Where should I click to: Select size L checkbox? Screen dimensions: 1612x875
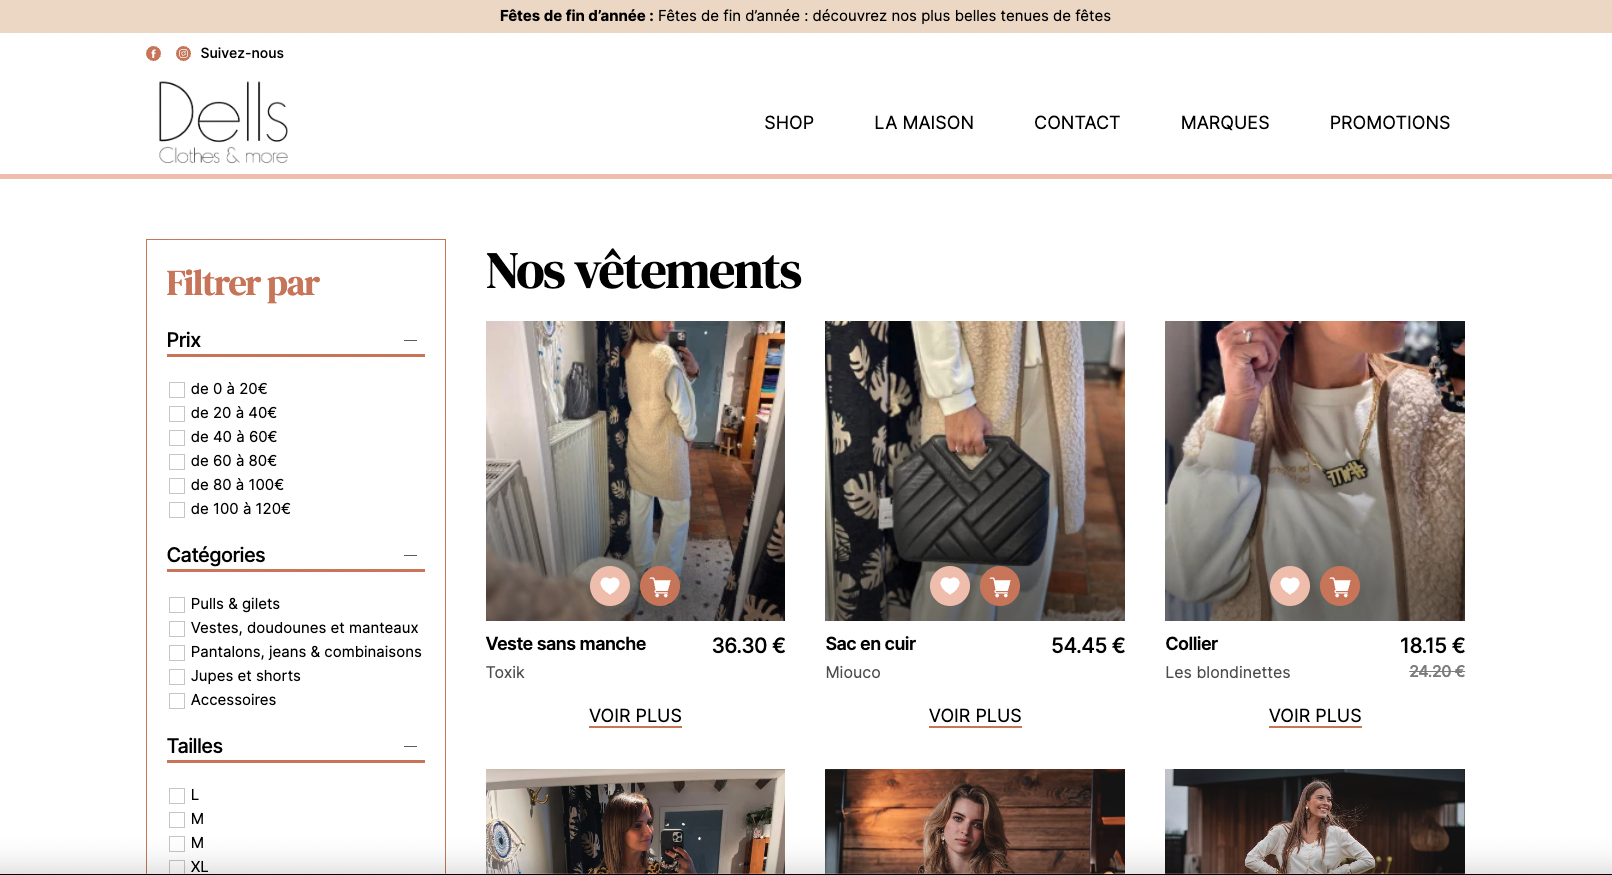click(x=177, y=796)
